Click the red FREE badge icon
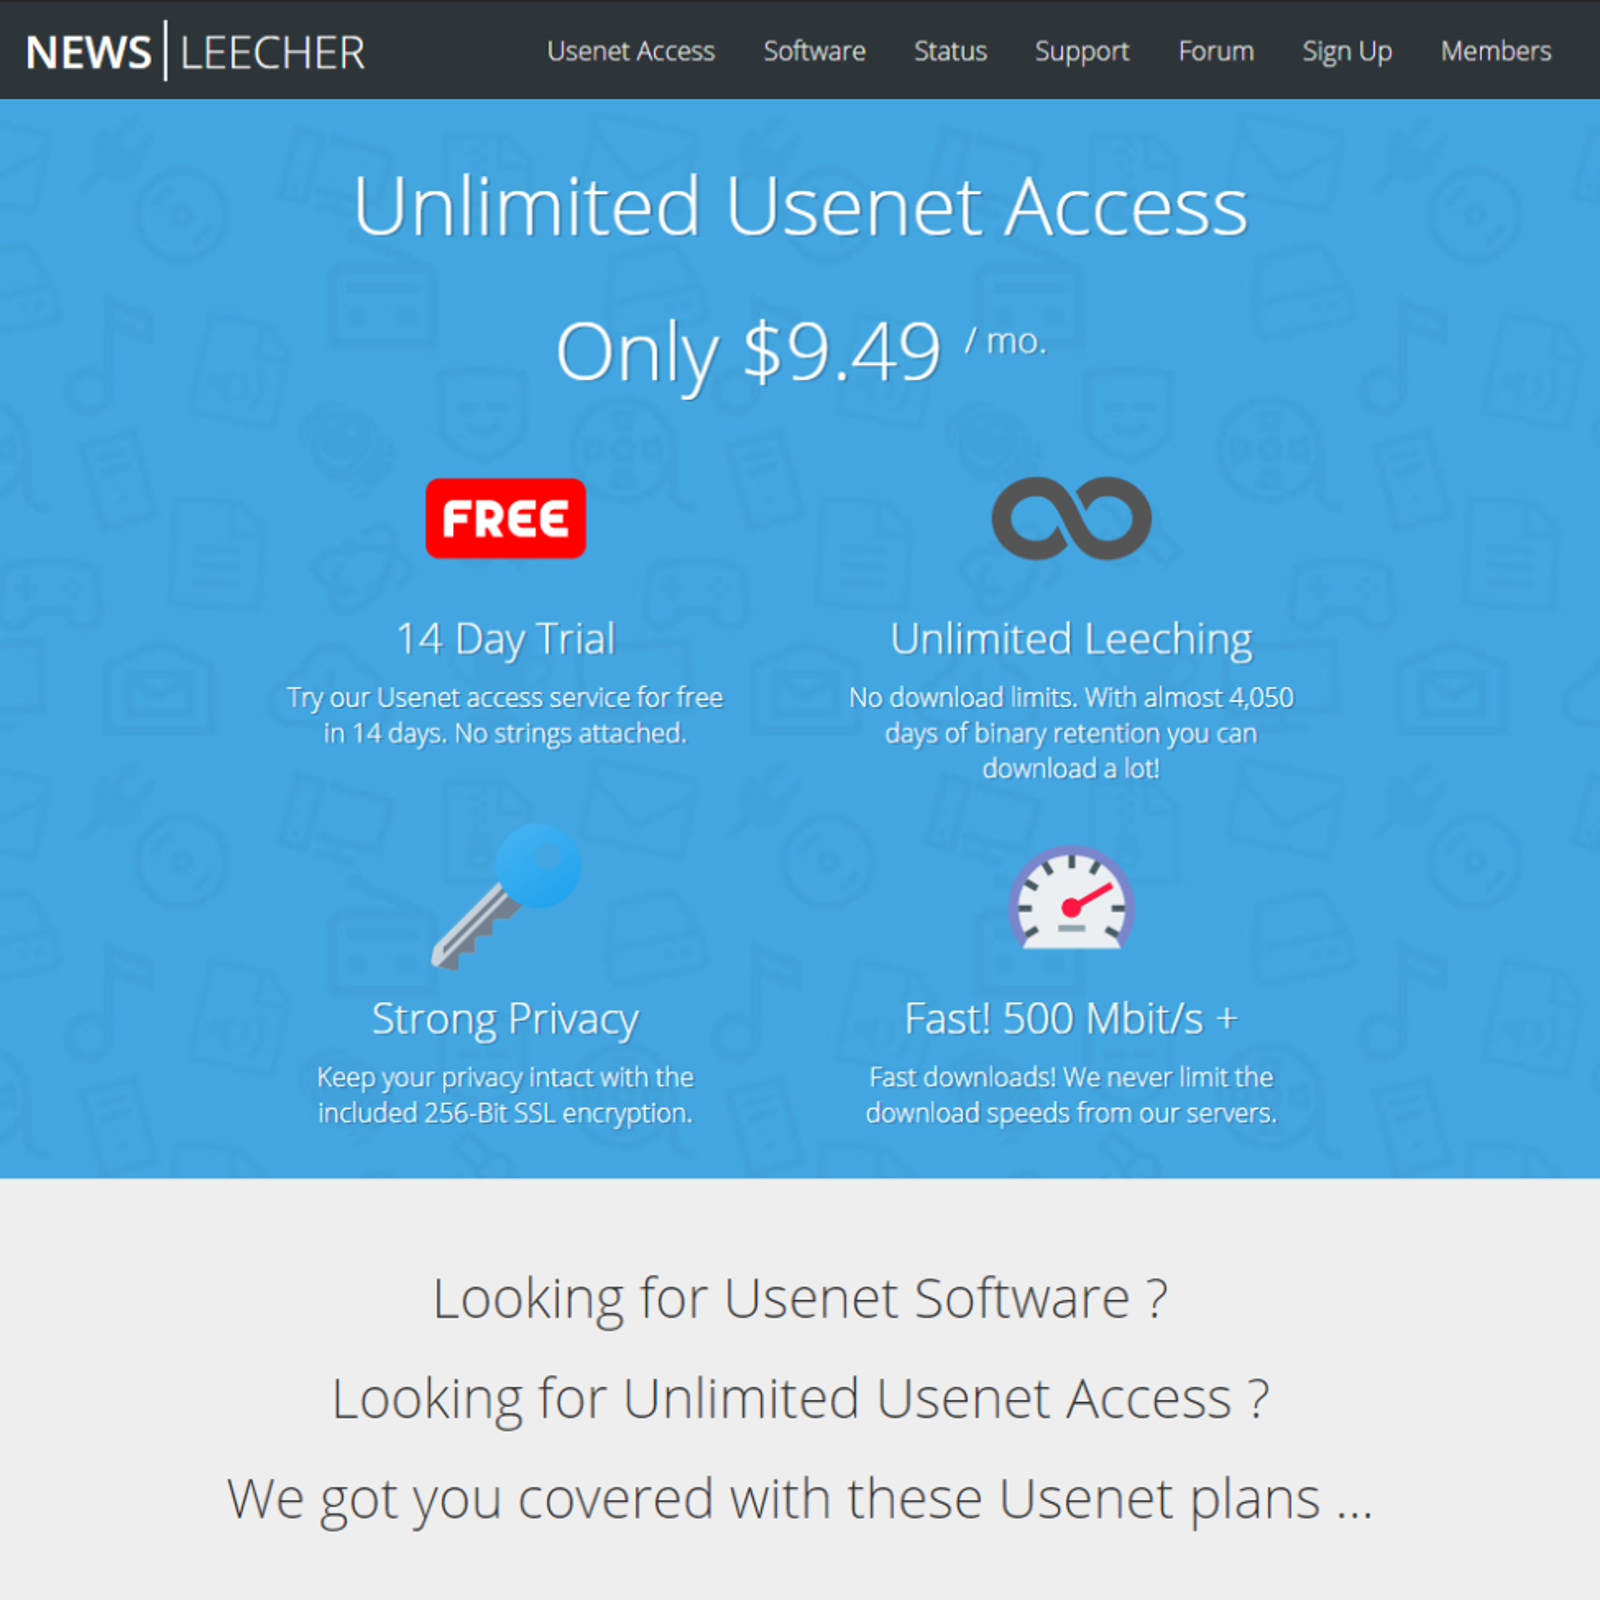The width and height of the screenshot is (1600, 1600). point(505,518)
